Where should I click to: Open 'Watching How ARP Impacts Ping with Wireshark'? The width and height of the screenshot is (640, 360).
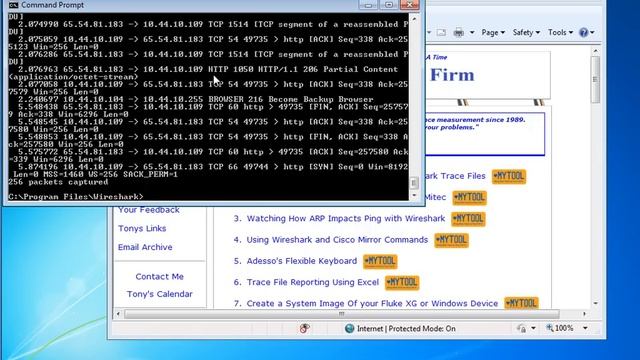pyautogui.click(x=346, y=218)
